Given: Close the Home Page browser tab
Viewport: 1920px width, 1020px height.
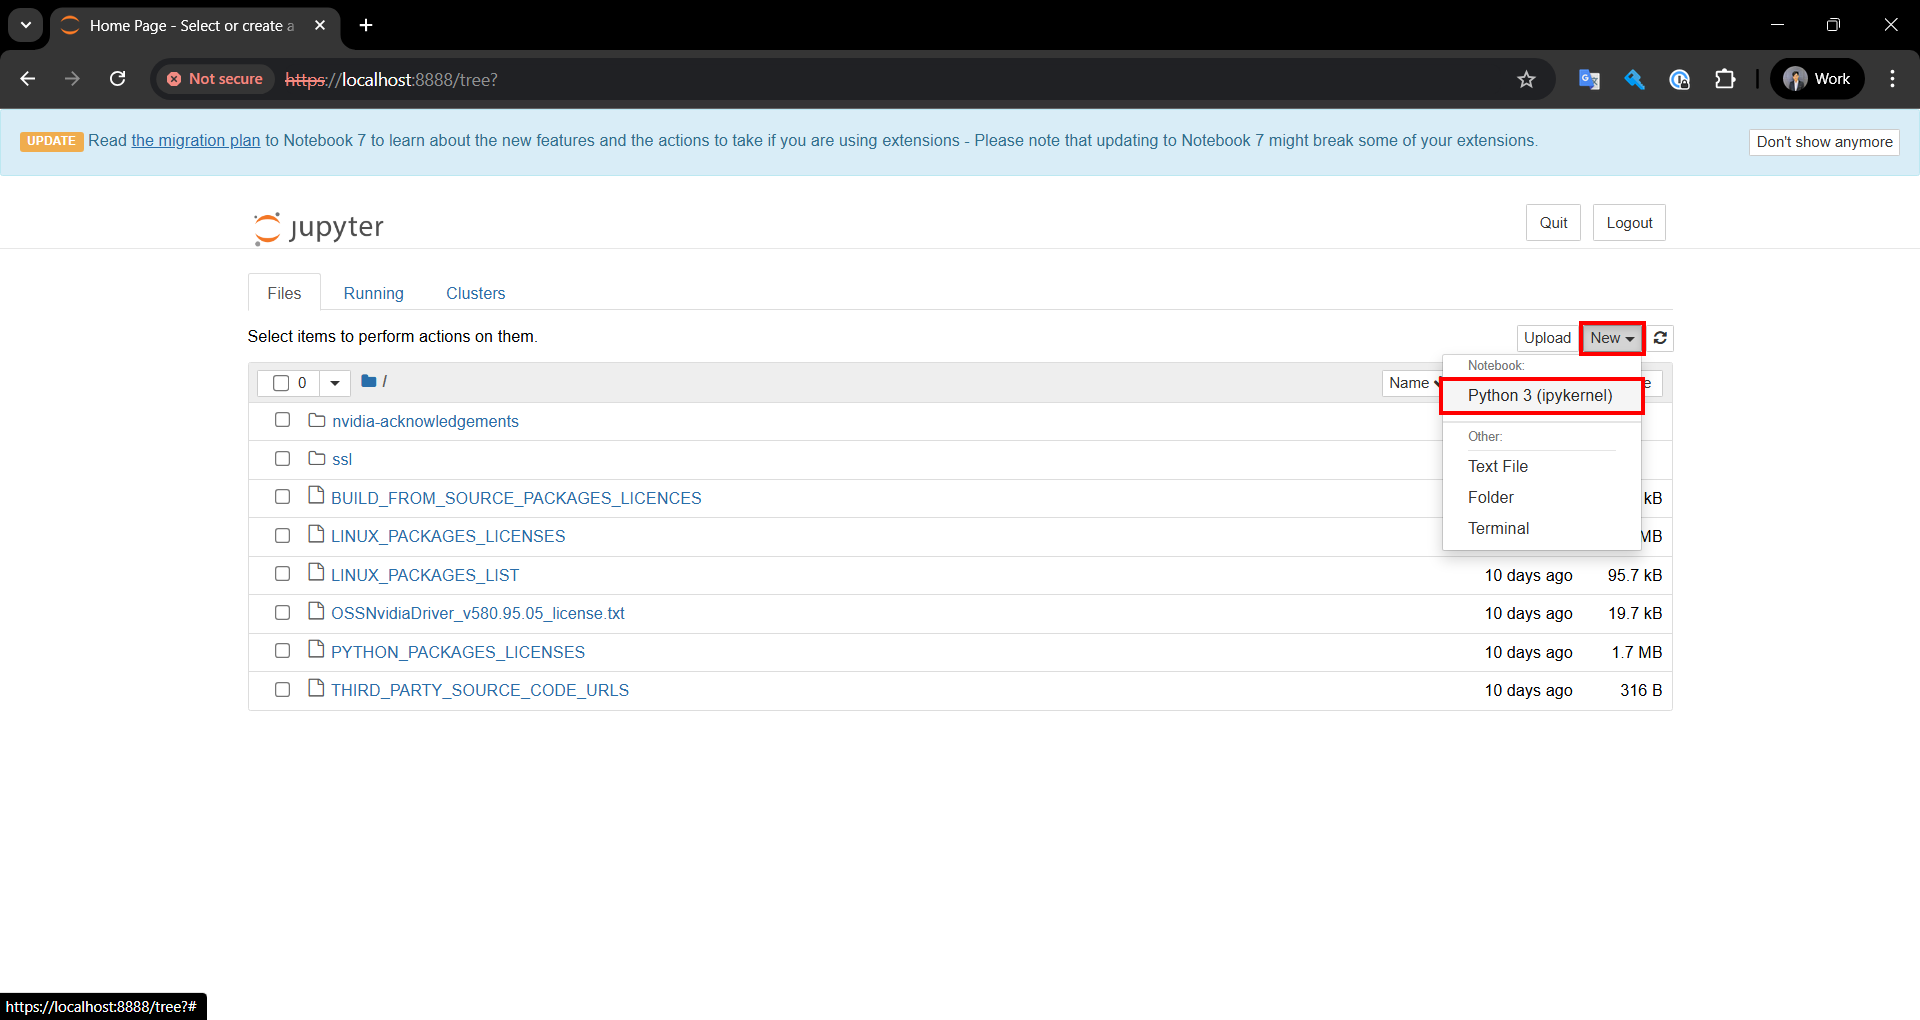Looking at the screenshot, I should pos(320,25).
